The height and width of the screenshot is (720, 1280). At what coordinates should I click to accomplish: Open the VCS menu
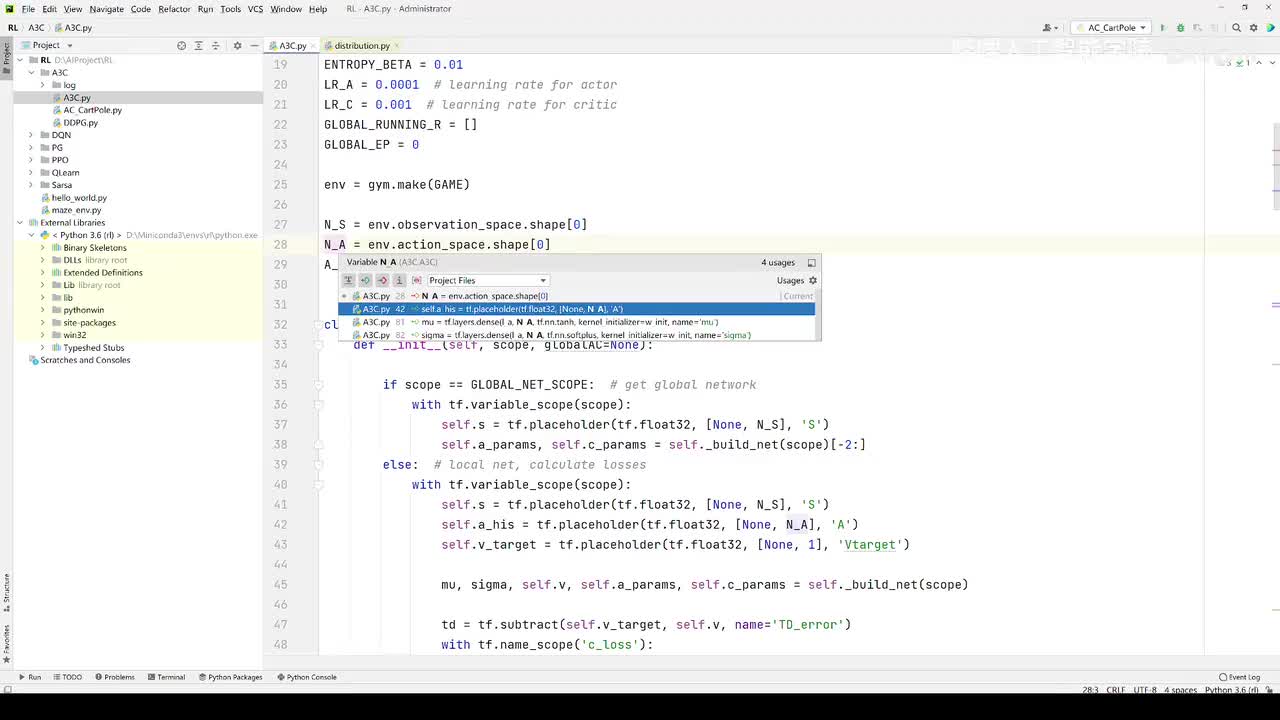(255, 9)
